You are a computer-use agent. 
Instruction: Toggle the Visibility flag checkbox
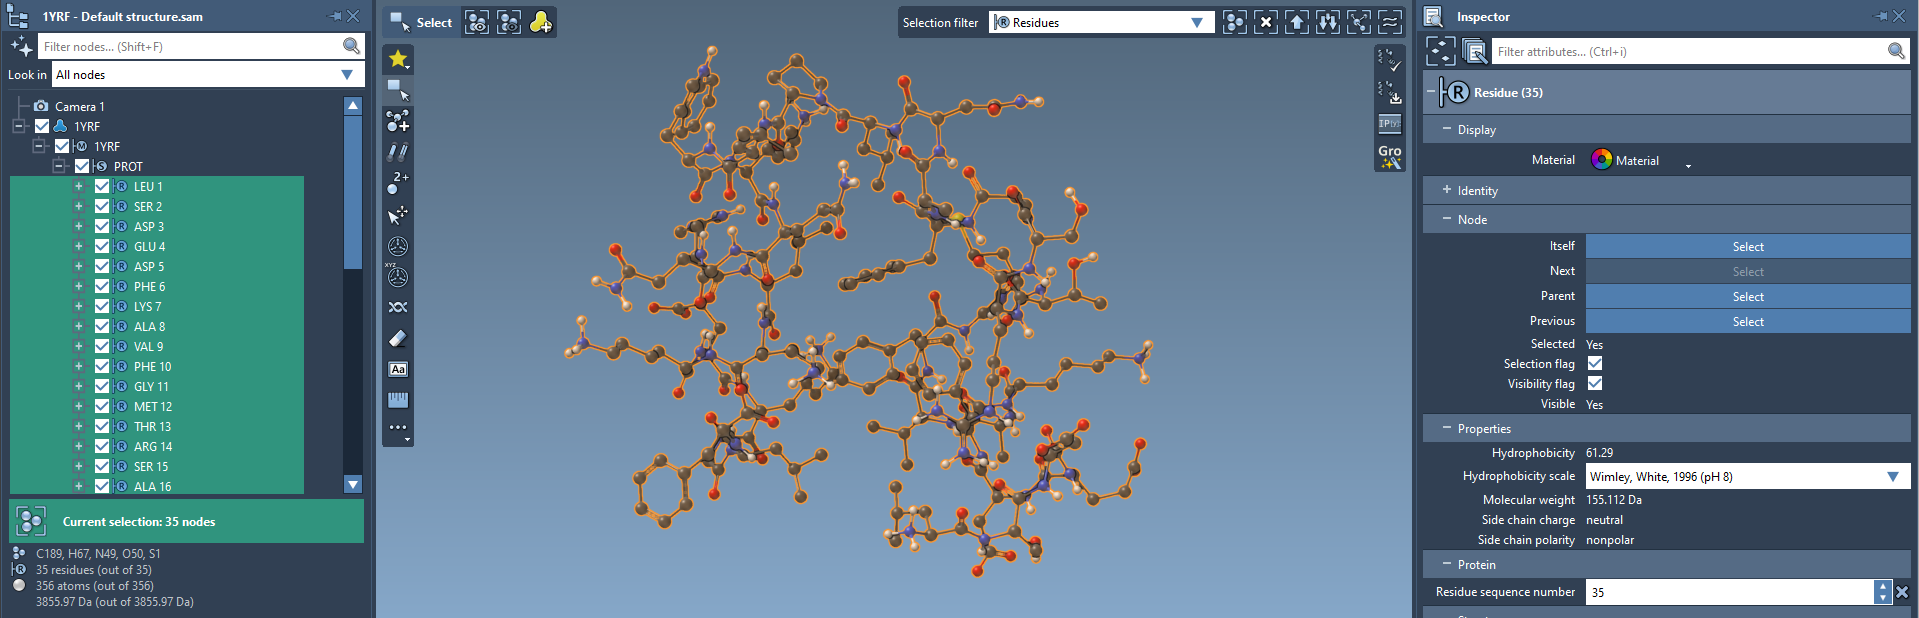pos(1595,384)
